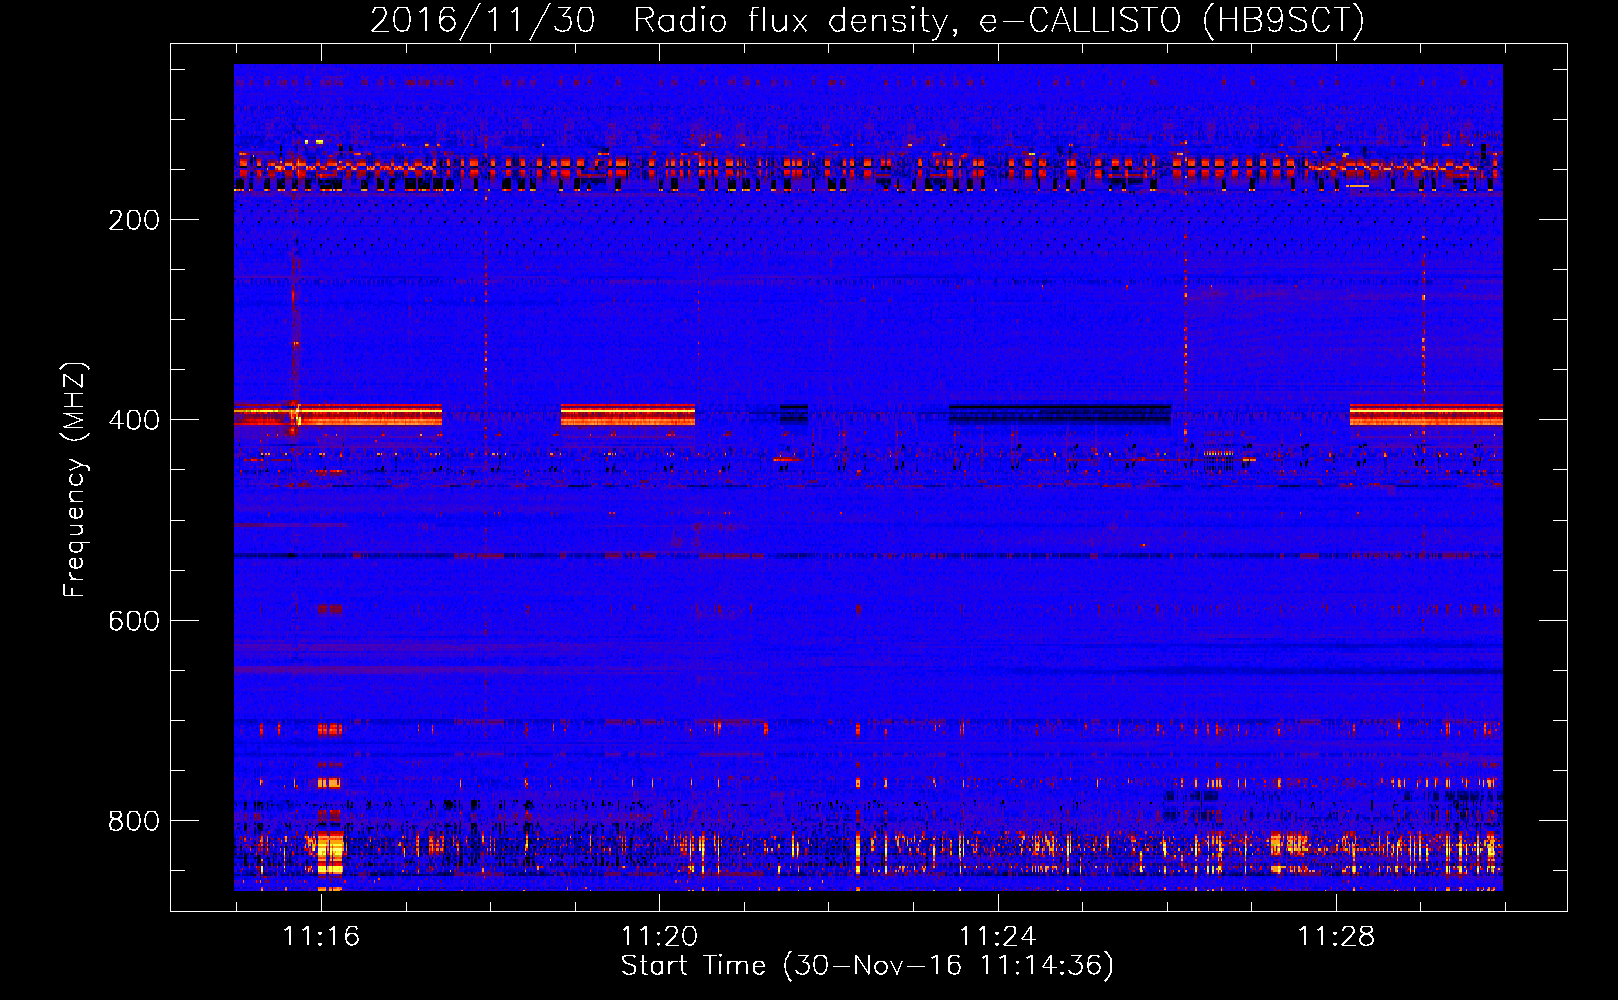This screenshot has width=1618, height=1000.
Task: Click the bright yellow burst near 11:16 at 820 MHz
Action: click(330, 851)
